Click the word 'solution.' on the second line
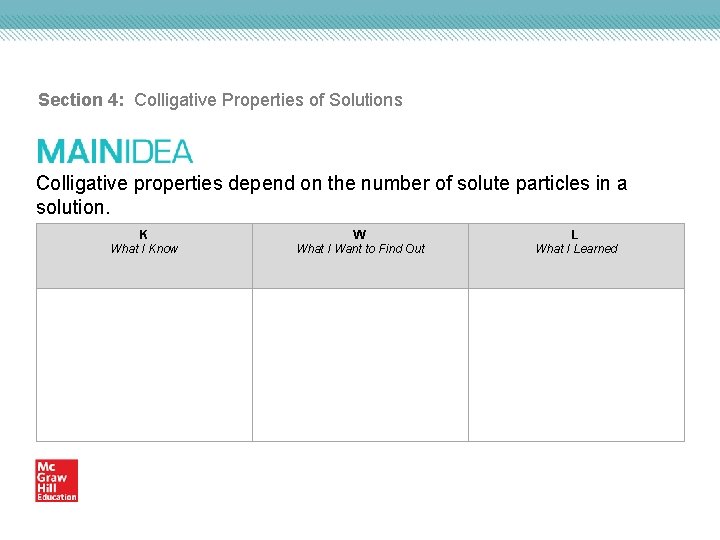 click(x=72, y=207)
